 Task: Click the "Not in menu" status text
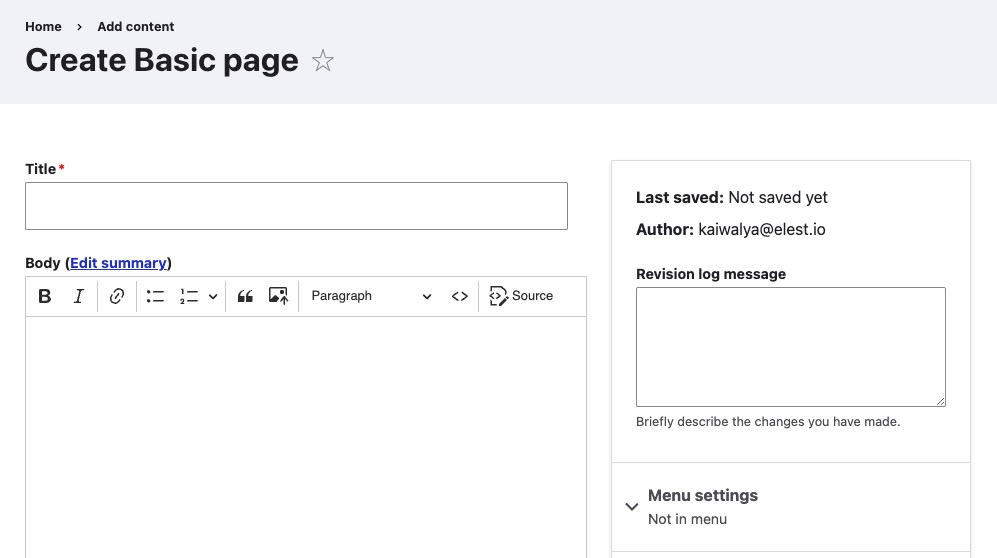coord(687,519)
